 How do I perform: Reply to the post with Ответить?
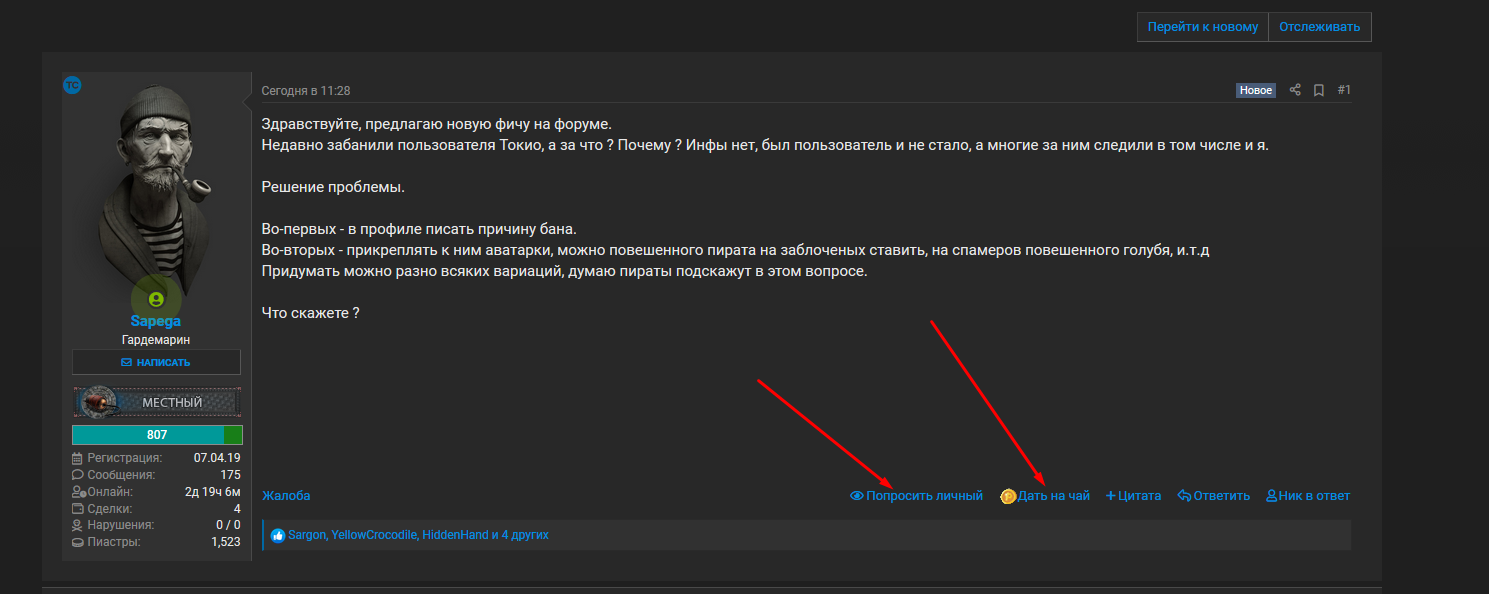(x=1214, y=496)
